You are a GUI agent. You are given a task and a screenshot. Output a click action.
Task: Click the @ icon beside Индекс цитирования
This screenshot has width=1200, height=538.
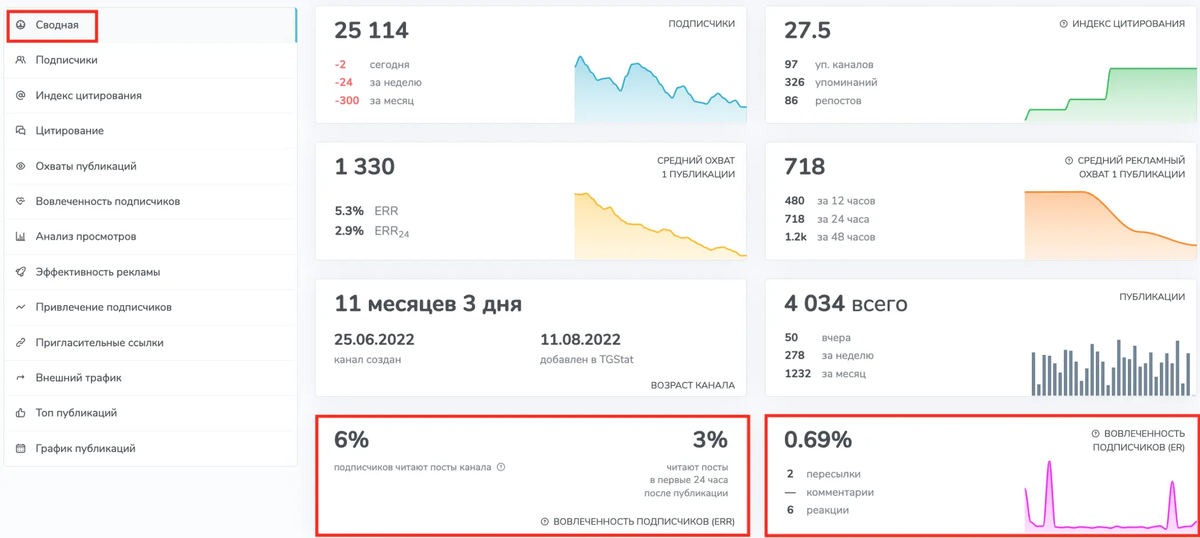(20, 96)
